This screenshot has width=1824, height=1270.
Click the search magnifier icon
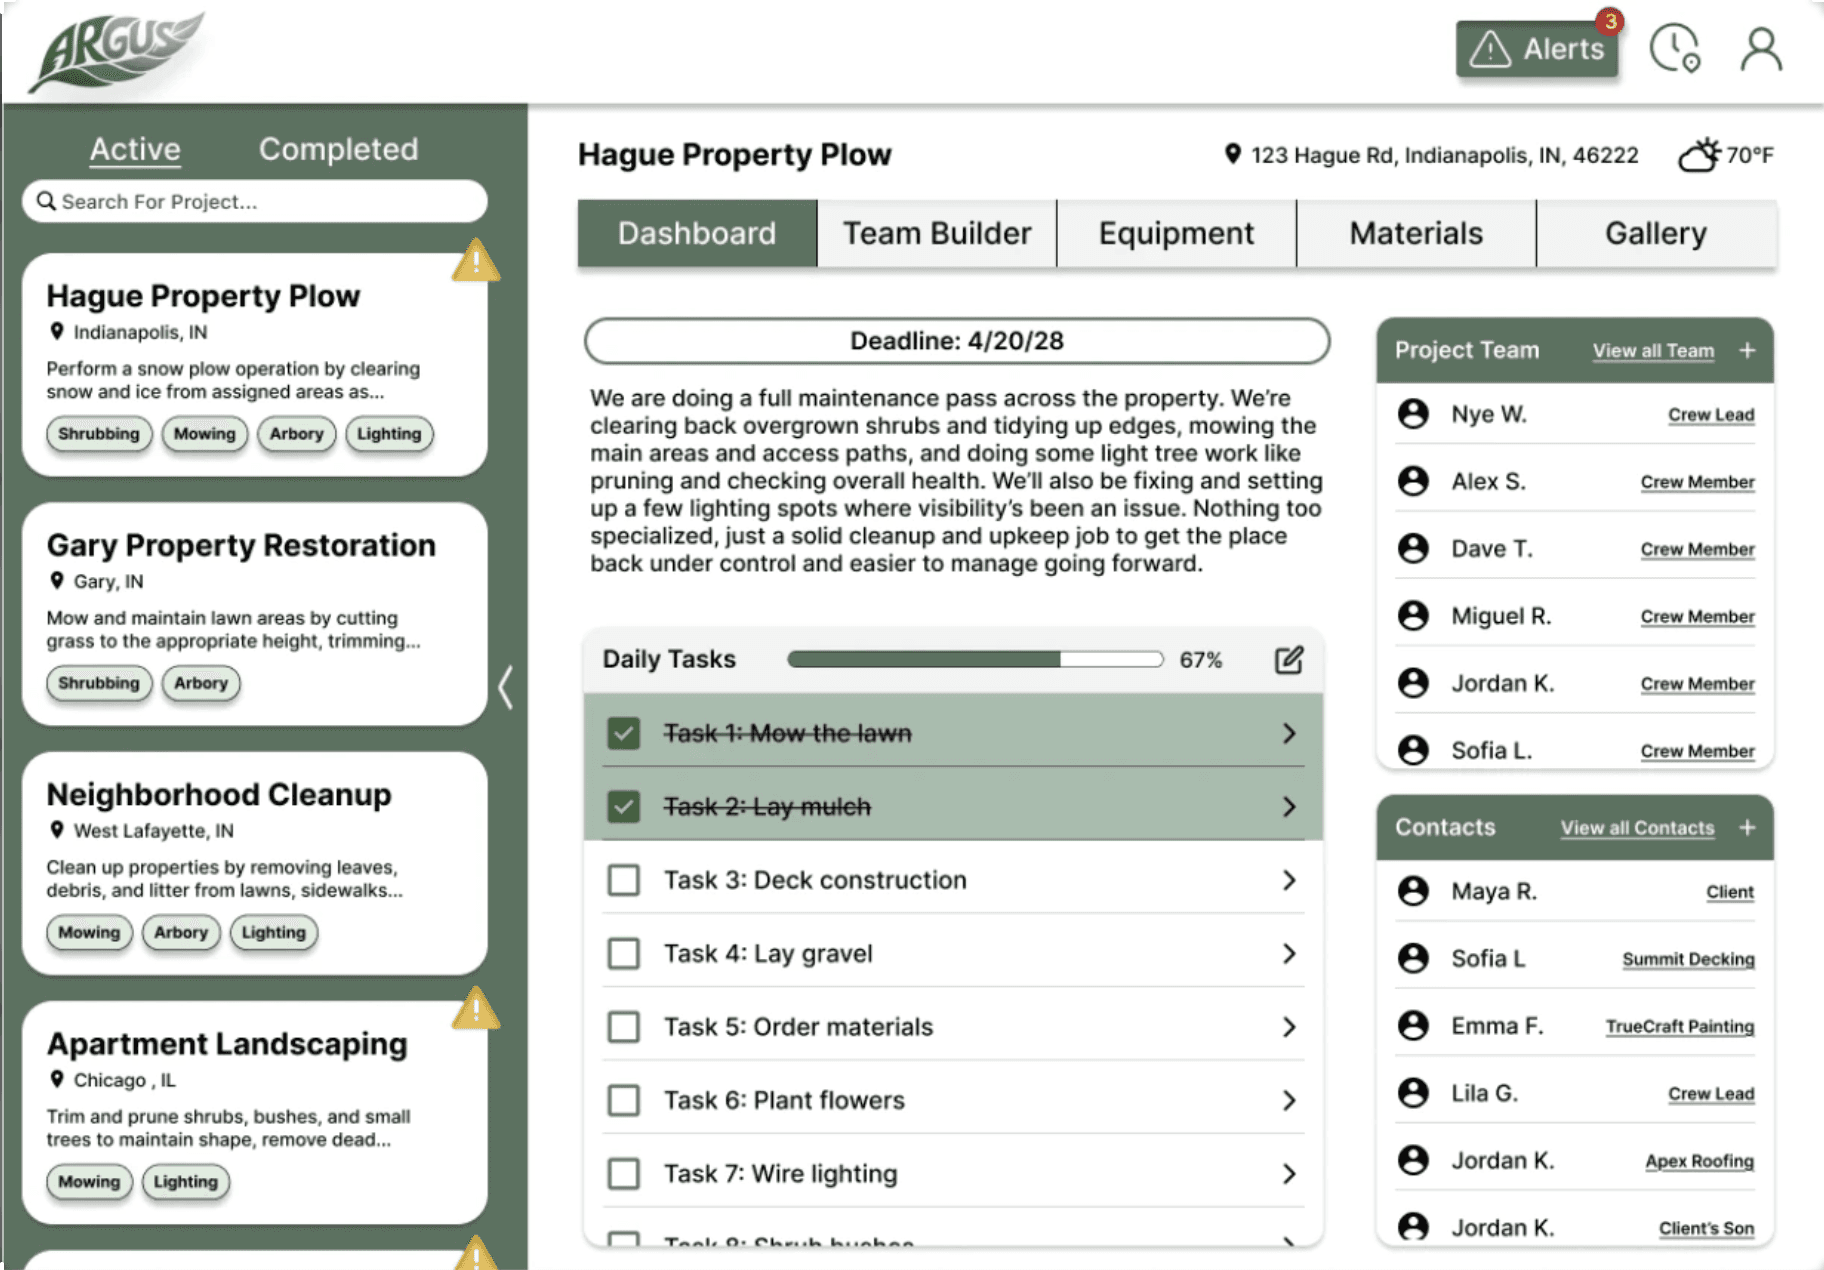coord(46,201)
